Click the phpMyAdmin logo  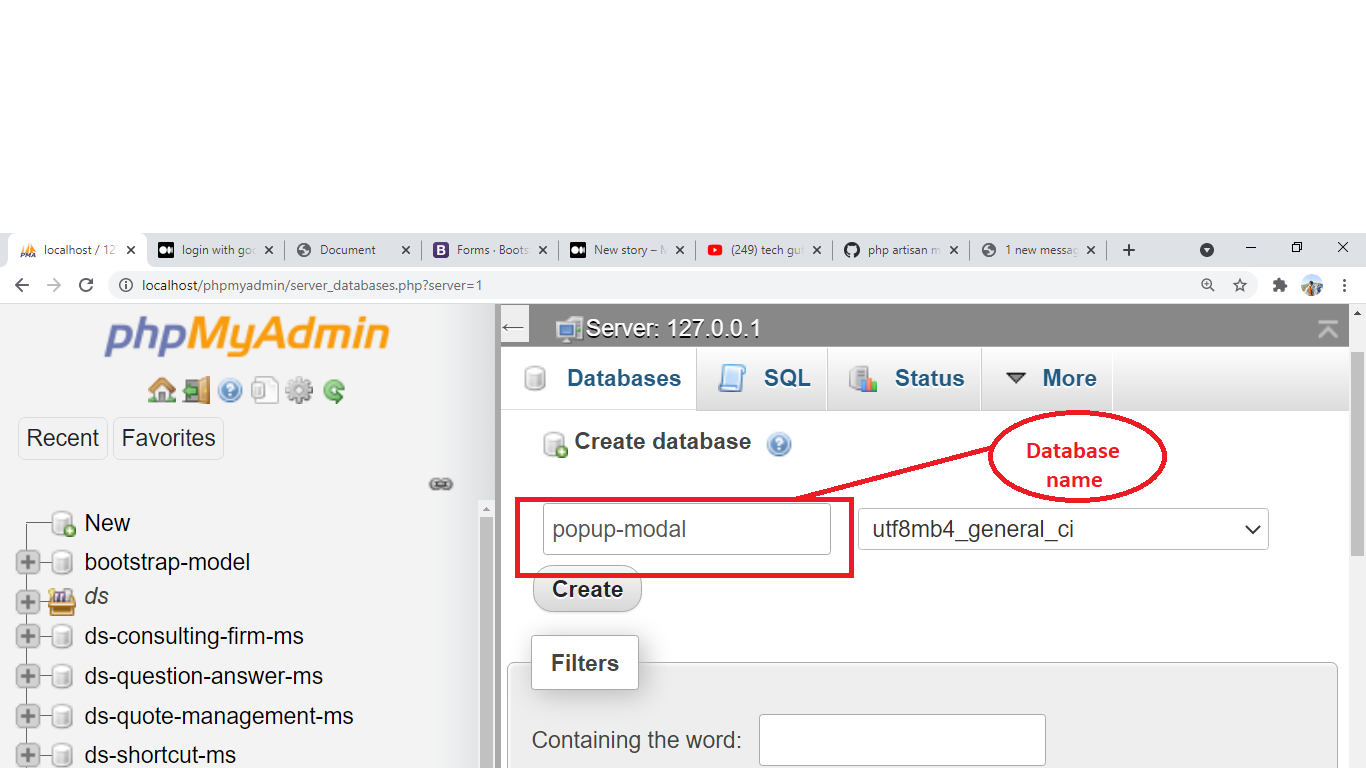click(x=247, y=335)
